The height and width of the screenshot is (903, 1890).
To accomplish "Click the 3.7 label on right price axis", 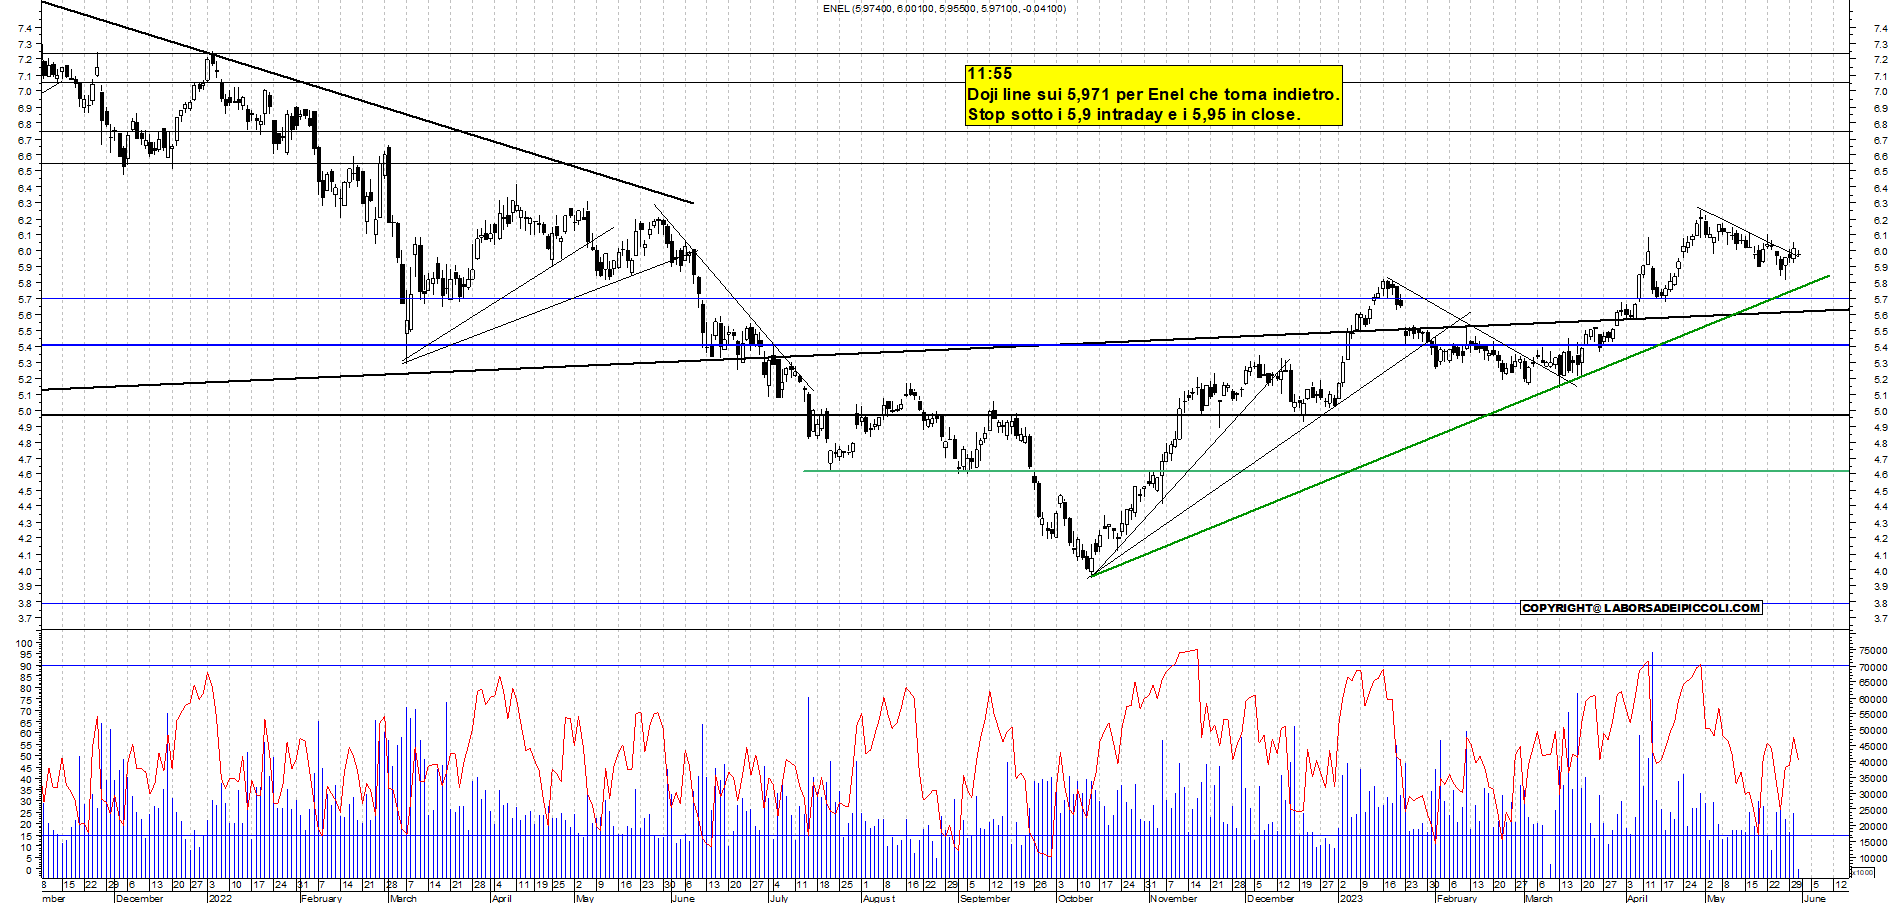I will tap(1880, 619).
